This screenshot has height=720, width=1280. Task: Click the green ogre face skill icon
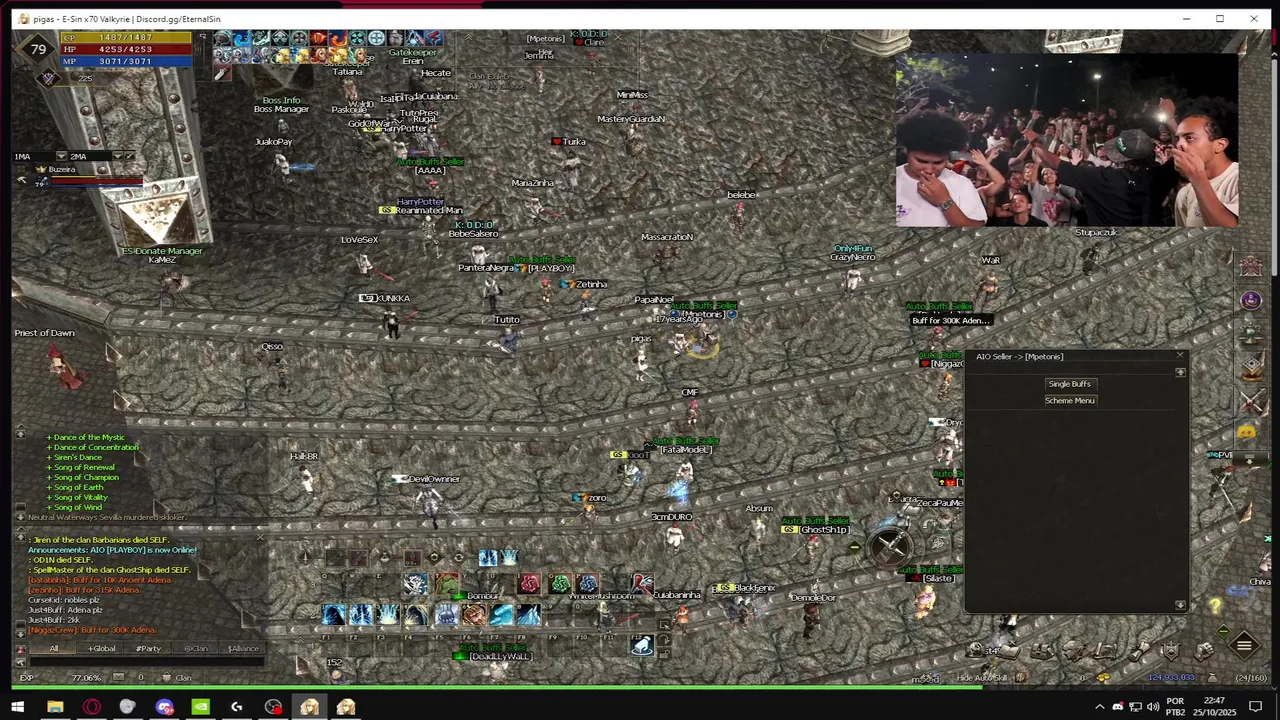(x=447, y=583)
